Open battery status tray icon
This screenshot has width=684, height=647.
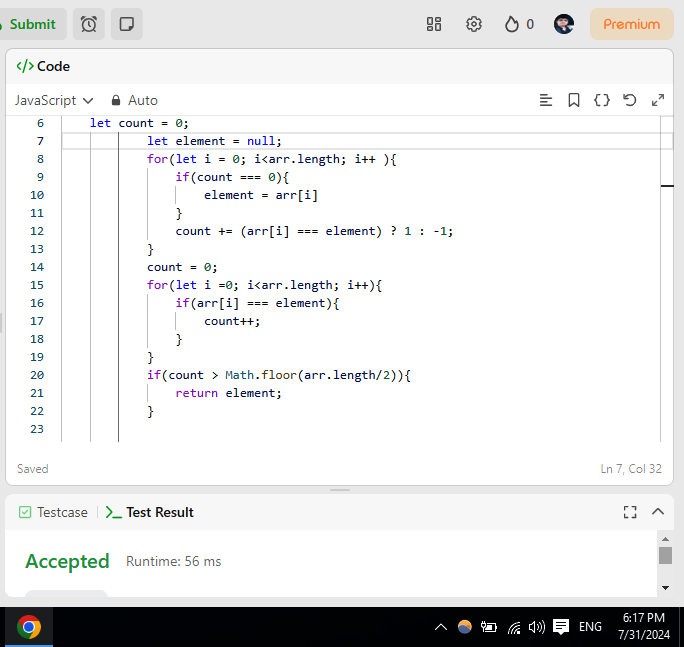(x=489, y=627)
